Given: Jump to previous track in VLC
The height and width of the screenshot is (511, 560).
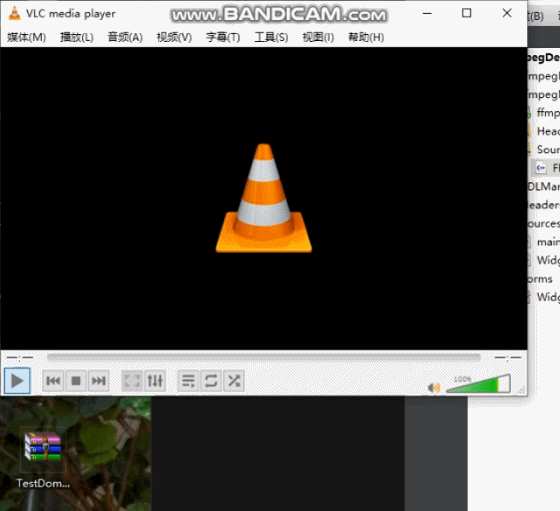Looking at the screenshot, I should (53, 381).
